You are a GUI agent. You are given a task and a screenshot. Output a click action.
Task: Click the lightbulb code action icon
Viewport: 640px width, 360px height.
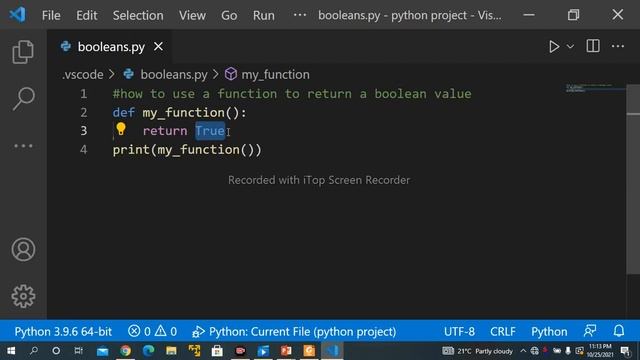121,129
